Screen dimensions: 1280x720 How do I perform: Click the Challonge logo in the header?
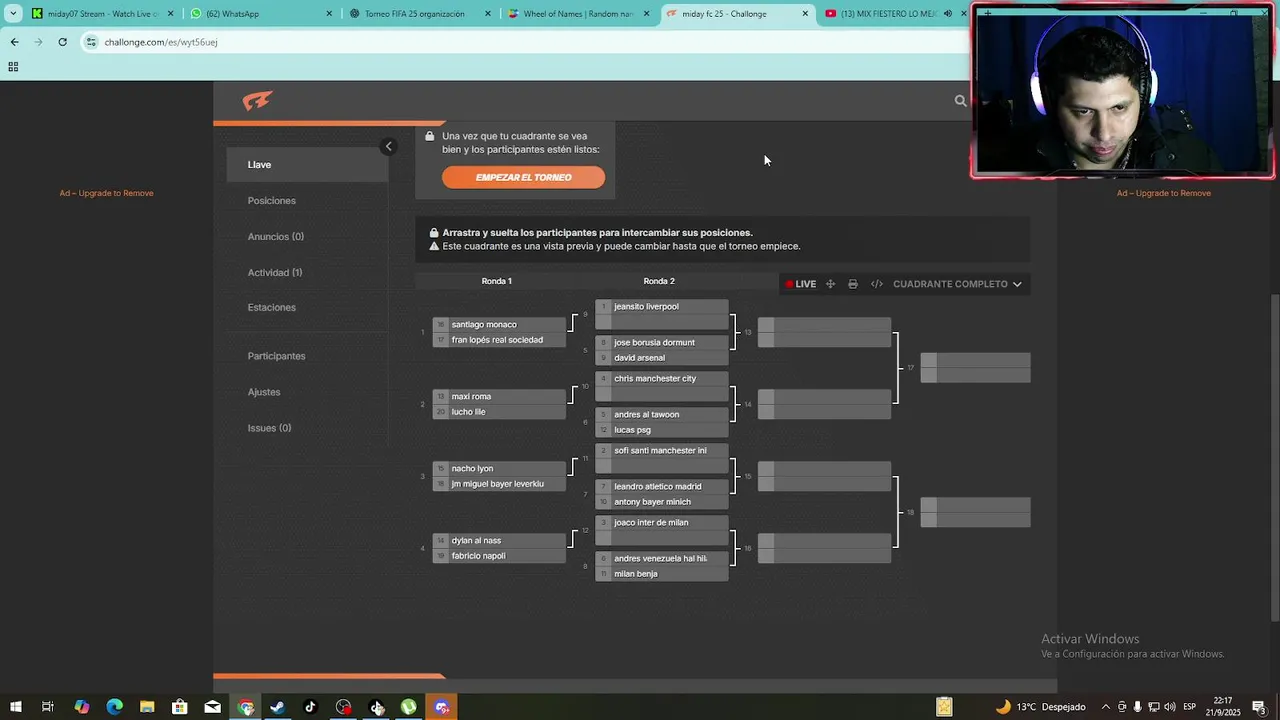tap(257, 101)
